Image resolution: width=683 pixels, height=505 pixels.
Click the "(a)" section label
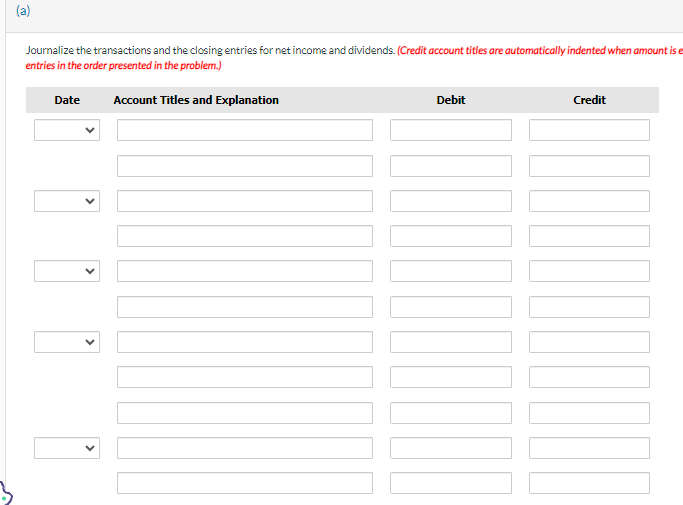[23, 10]
